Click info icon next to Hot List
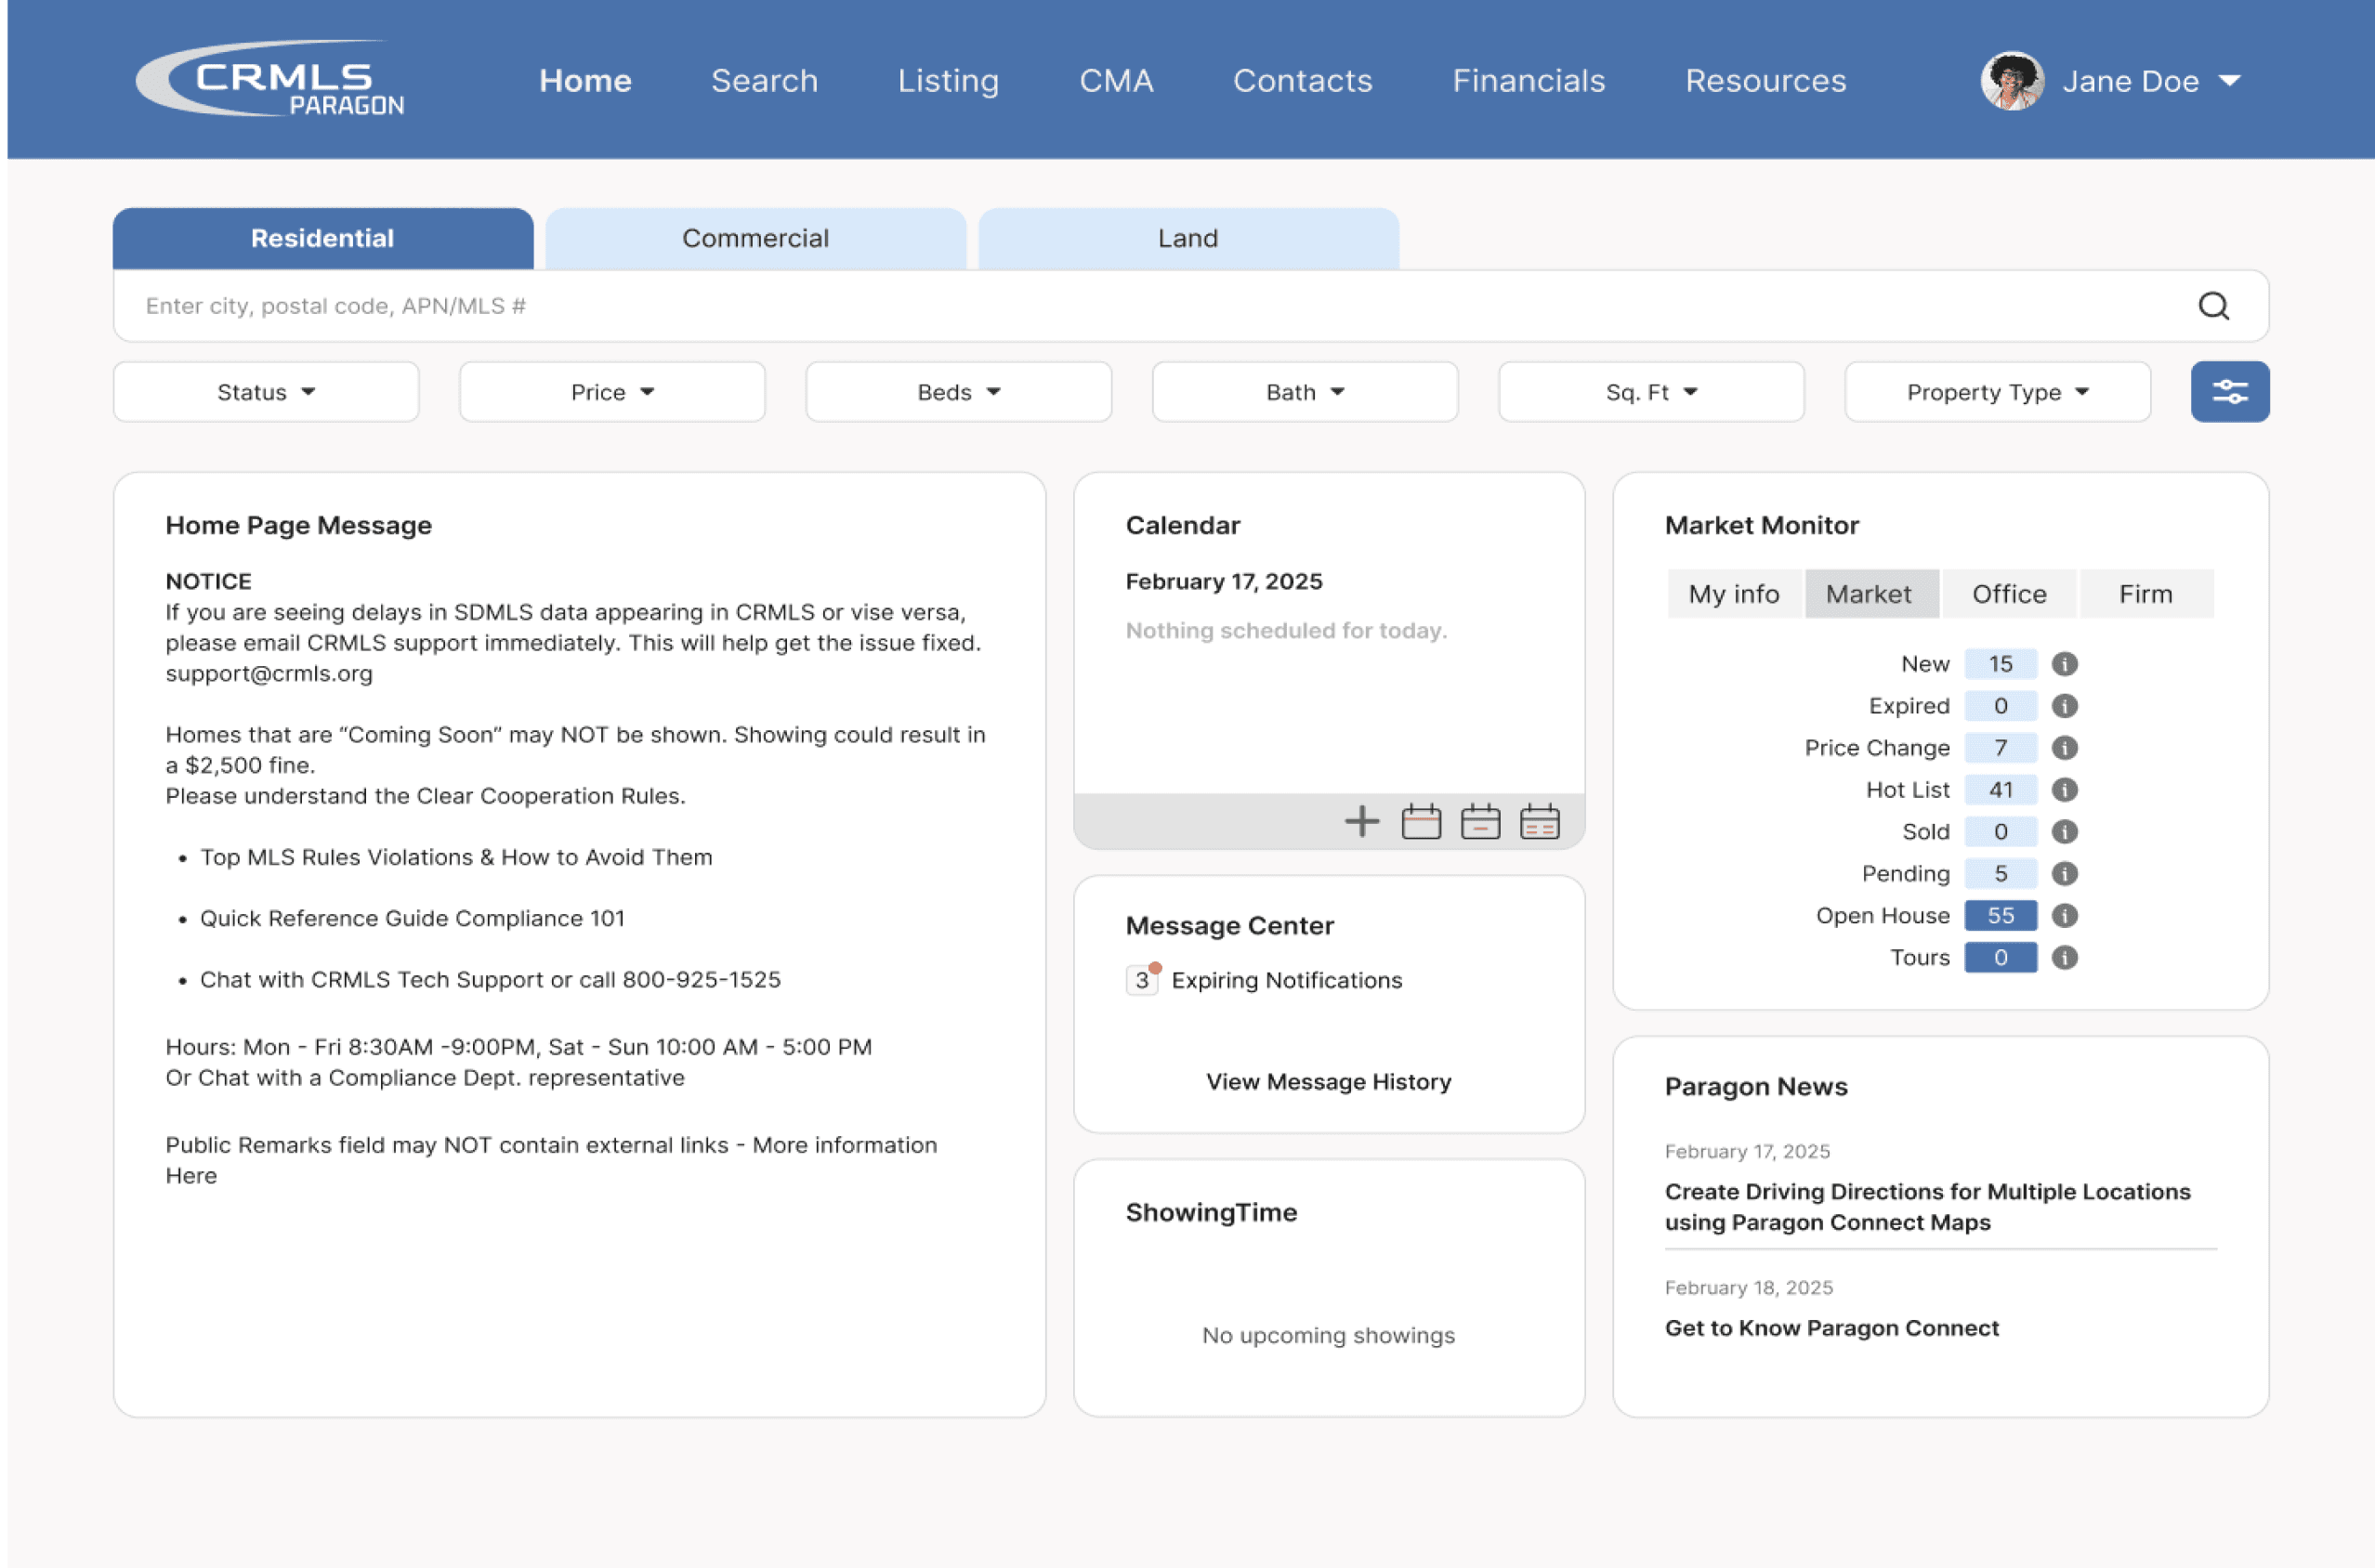The height and width of the screenshot is (1568, 2375). (x=2064, y=790)
